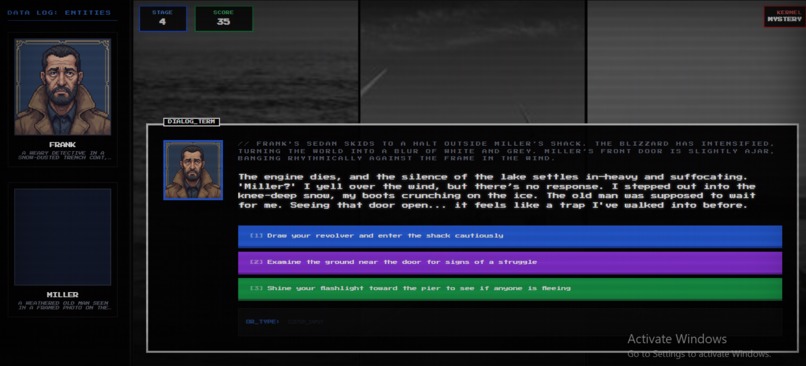Click the SCORE 35 indicator box
806x366 pixels.
click(224, 19)
